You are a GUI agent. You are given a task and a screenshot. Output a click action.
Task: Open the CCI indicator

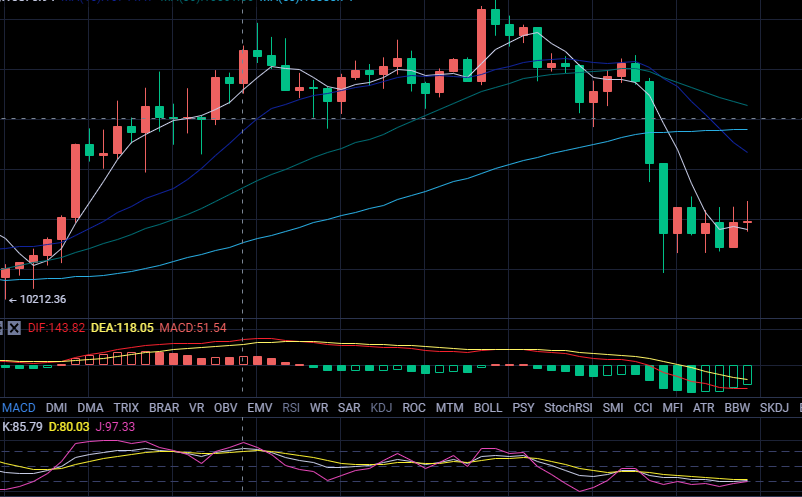tap(643, 407)
